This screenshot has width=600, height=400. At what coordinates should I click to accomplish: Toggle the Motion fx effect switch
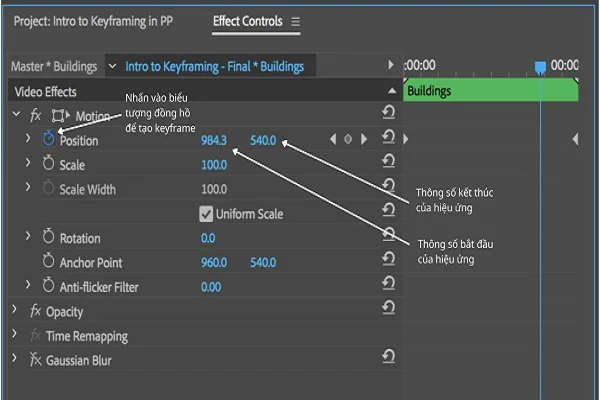pos(36,115)
